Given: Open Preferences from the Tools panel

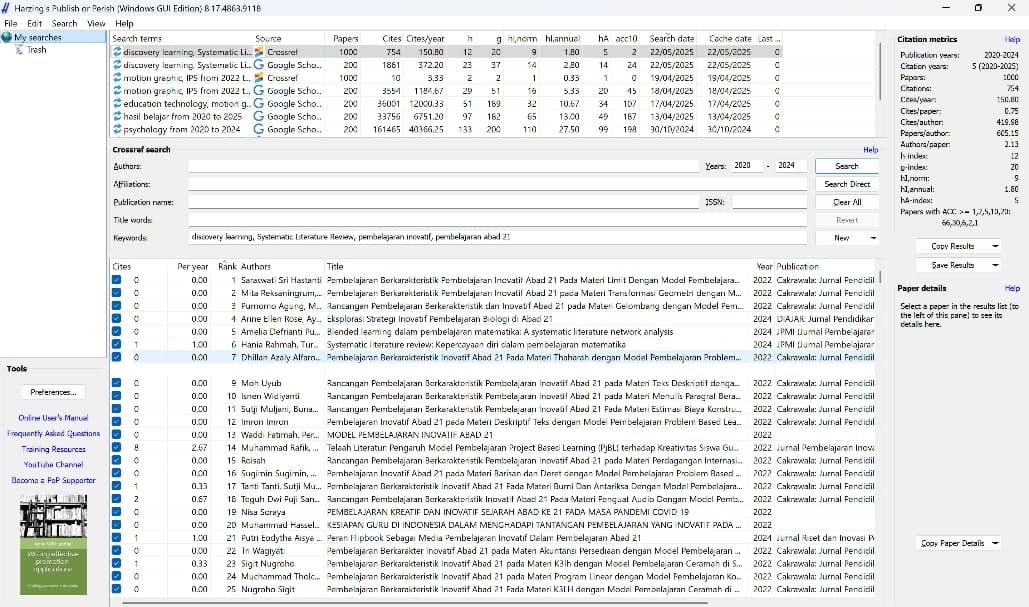Looking at the screenshot, I should 53,392.
